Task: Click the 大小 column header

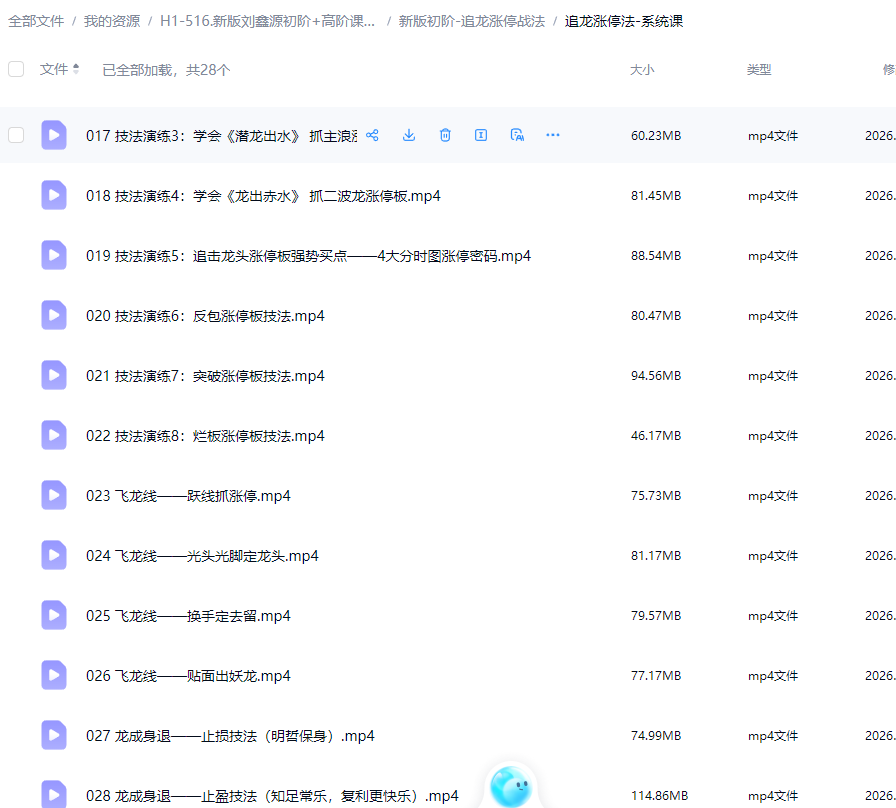Action: click(x=643, y=69)
